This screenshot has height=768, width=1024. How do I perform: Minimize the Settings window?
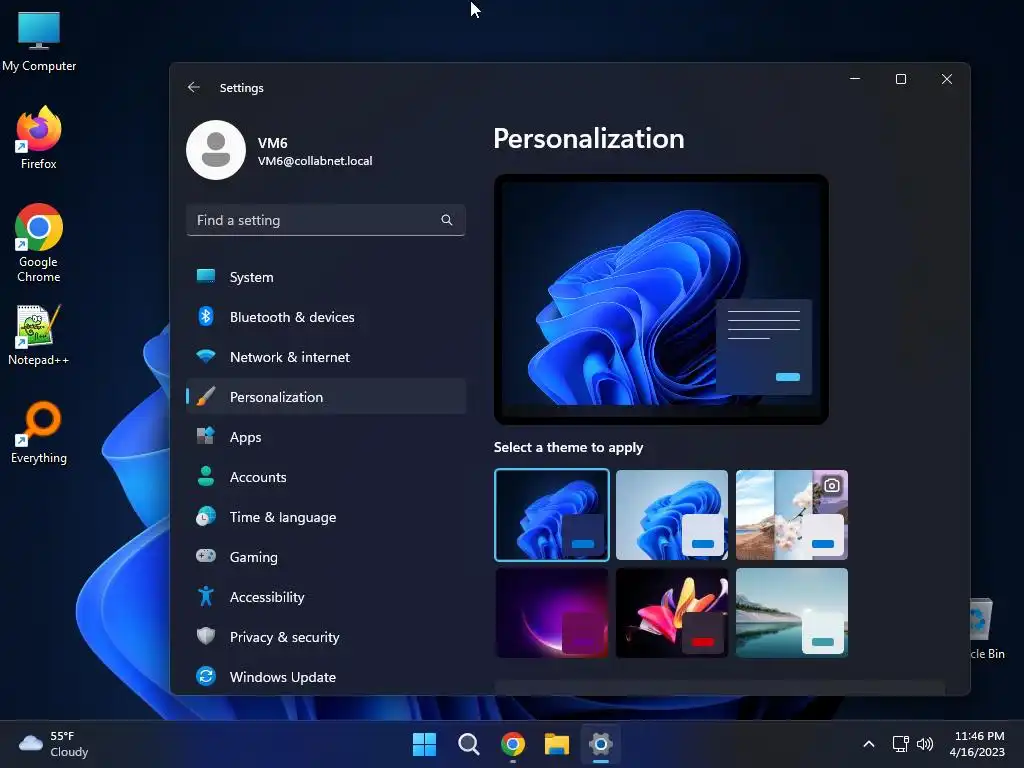[x=855, y=79]
